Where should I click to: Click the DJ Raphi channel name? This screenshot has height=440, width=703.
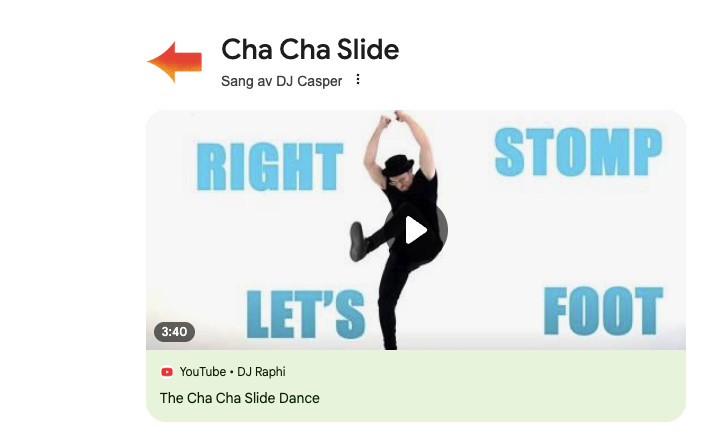point(261,372)
